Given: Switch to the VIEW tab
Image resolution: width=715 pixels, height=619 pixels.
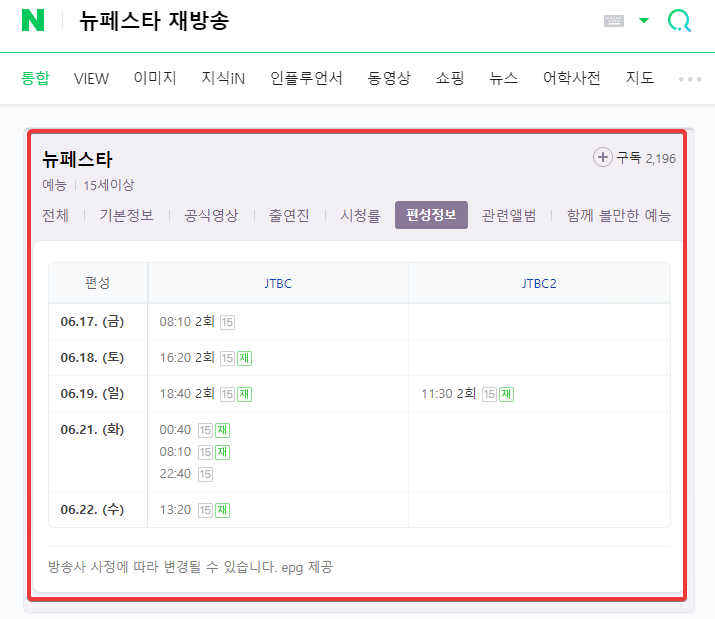Looking at the screenshot, I should click(91, 78).
